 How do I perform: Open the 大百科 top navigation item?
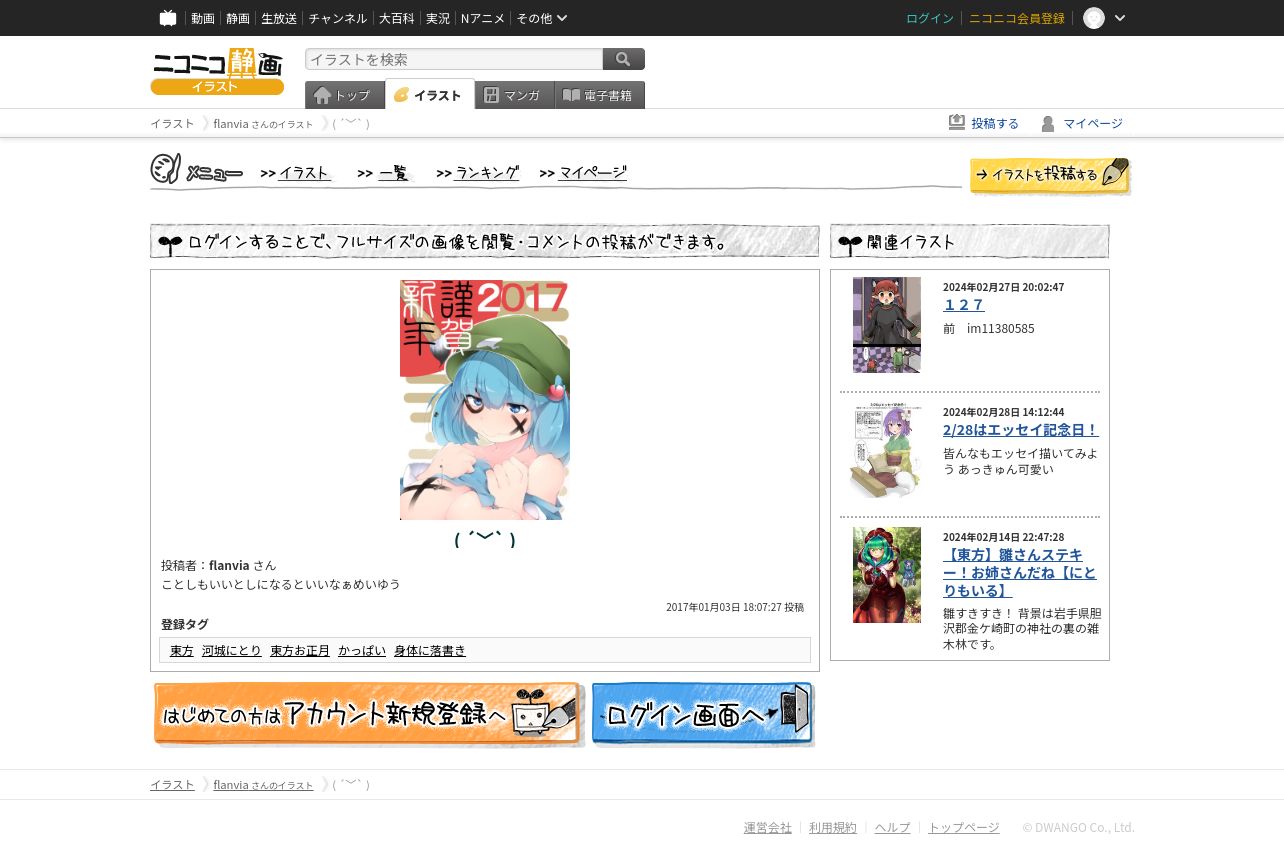(396, 18)
